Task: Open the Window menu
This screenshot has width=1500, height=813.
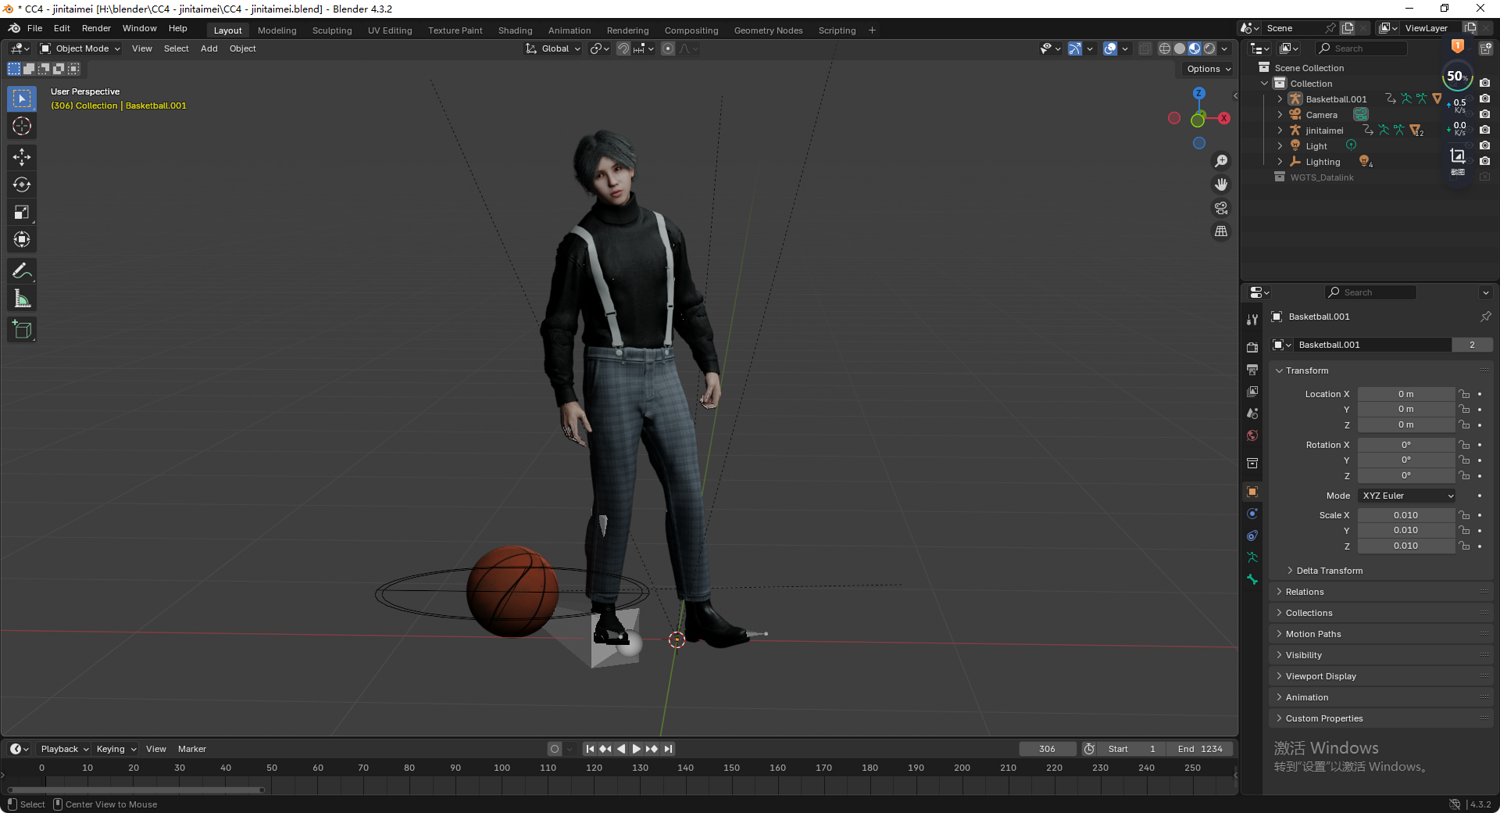Action: click(139, 29)
